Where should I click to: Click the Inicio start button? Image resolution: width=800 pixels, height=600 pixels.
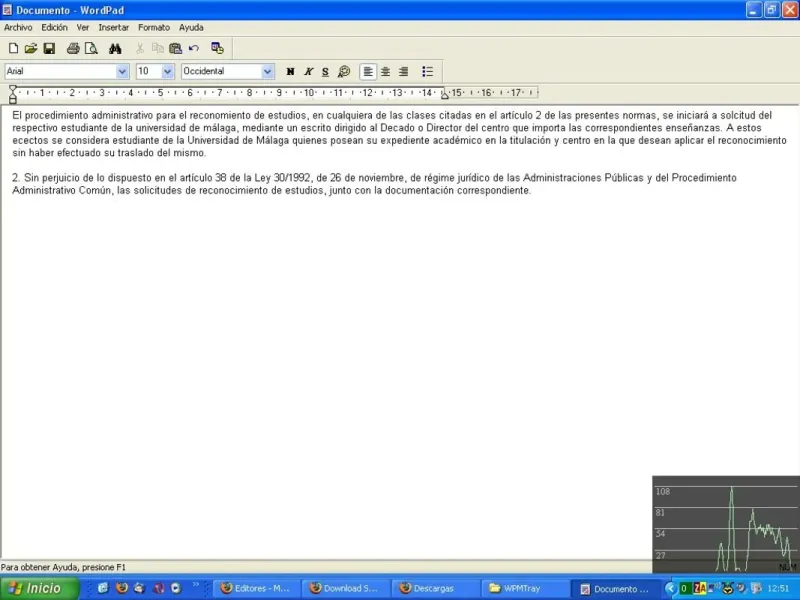click(40, 588)
